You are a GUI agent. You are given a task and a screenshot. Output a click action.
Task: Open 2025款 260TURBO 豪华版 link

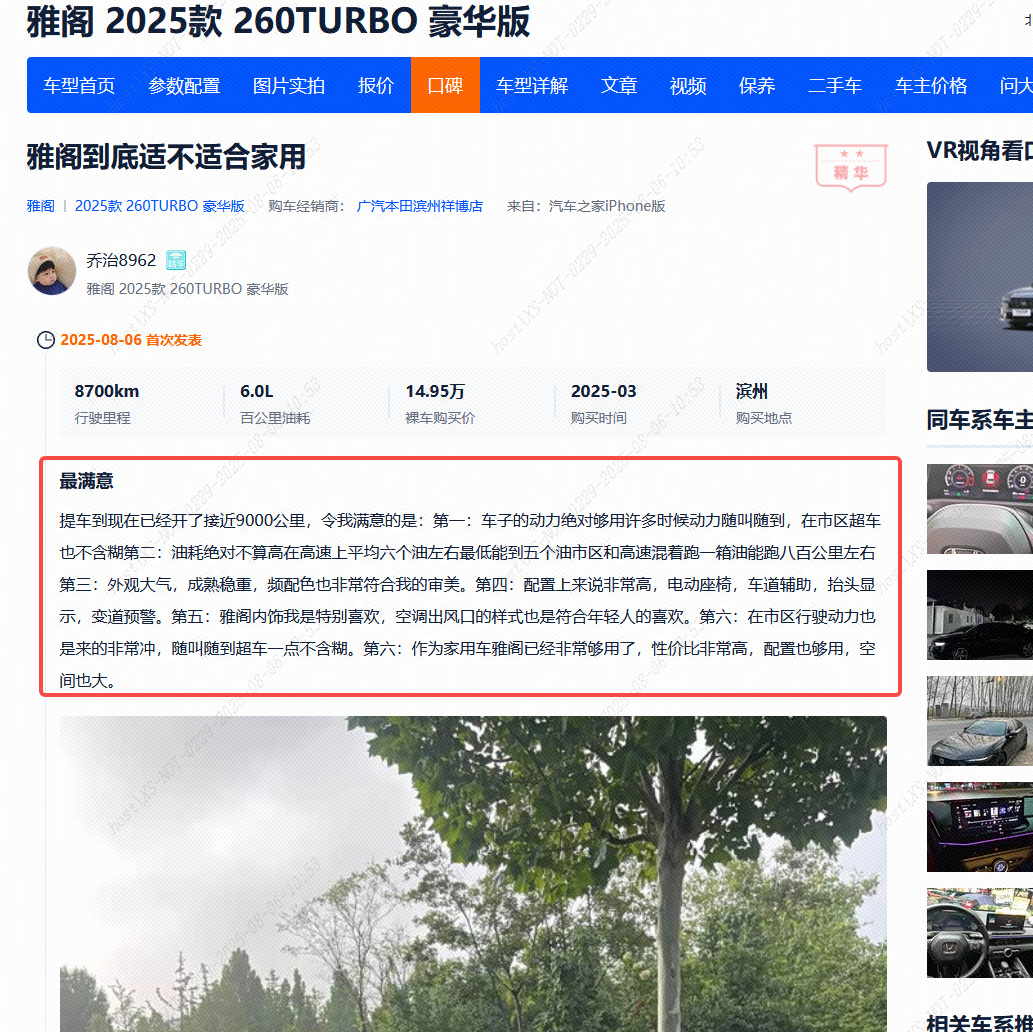tap(159, 206)
